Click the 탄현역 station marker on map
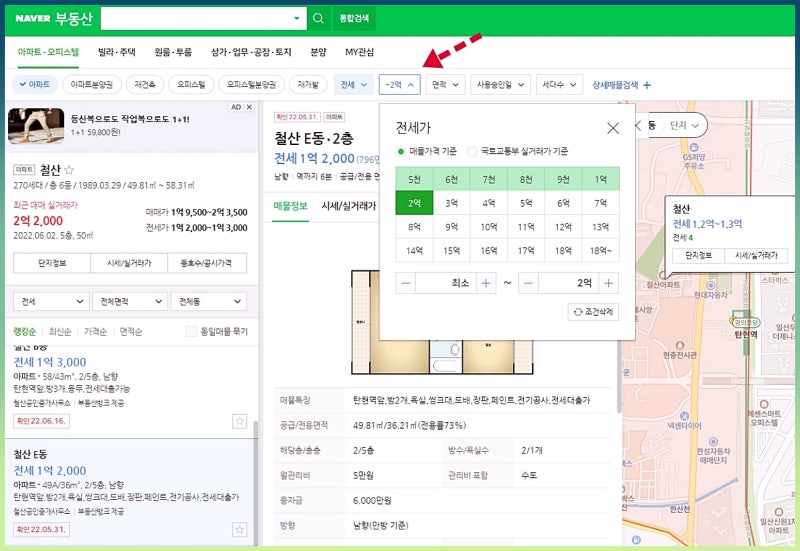 (745, 323)
